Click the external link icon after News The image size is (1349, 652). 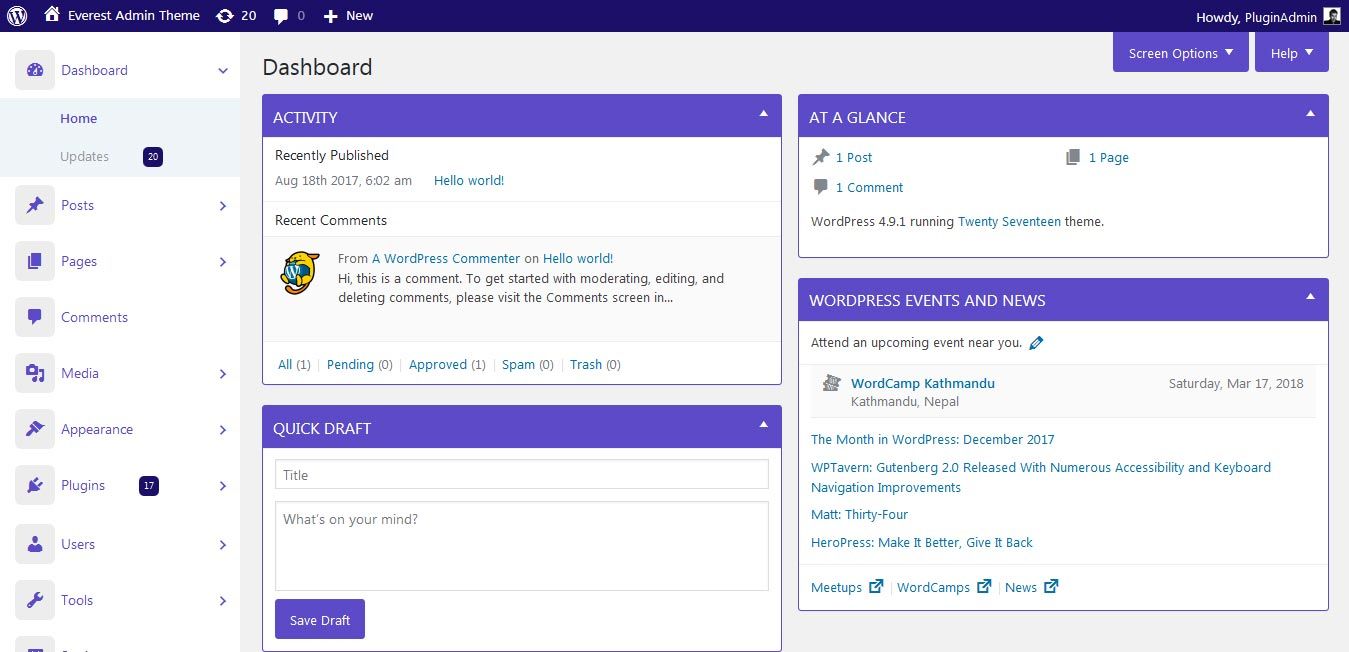point(1051,587)
